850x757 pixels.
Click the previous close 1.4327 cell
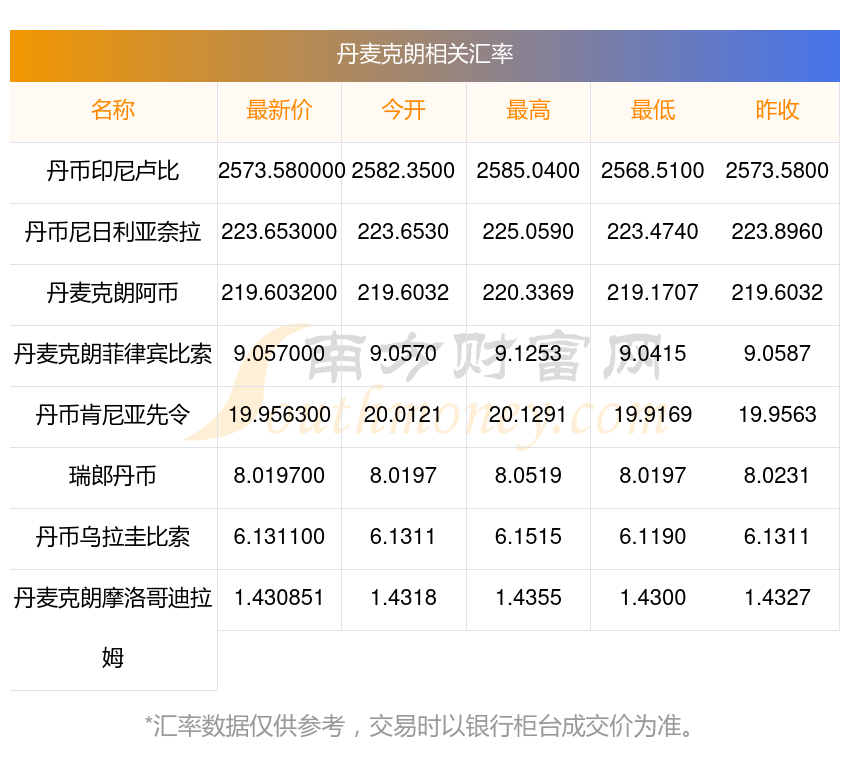tap(777, 598)
